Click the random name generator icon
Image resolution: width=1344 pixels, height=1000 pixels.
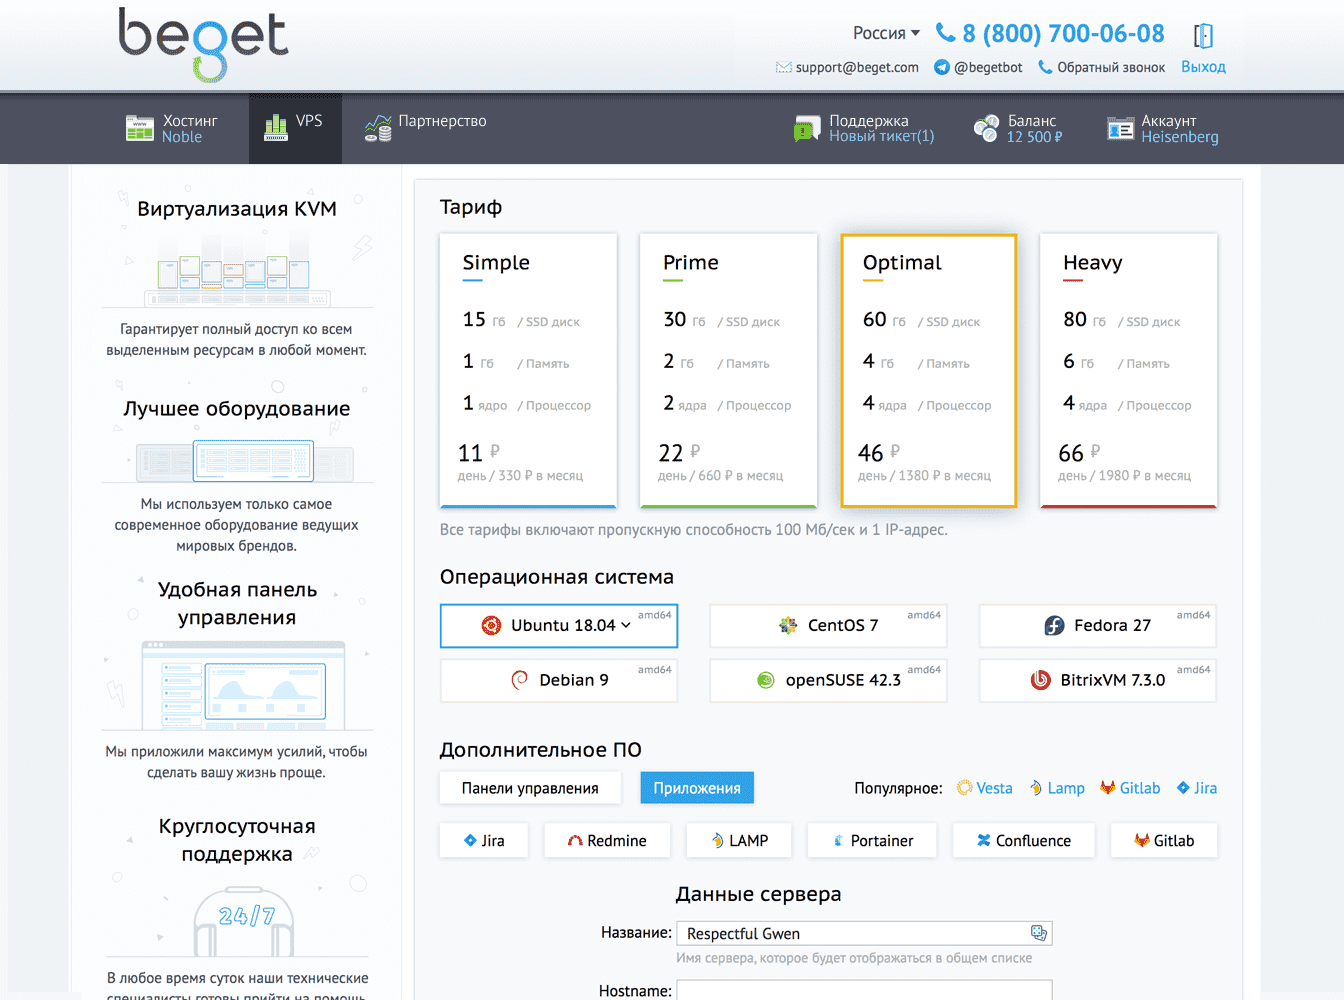point(1039,933)
